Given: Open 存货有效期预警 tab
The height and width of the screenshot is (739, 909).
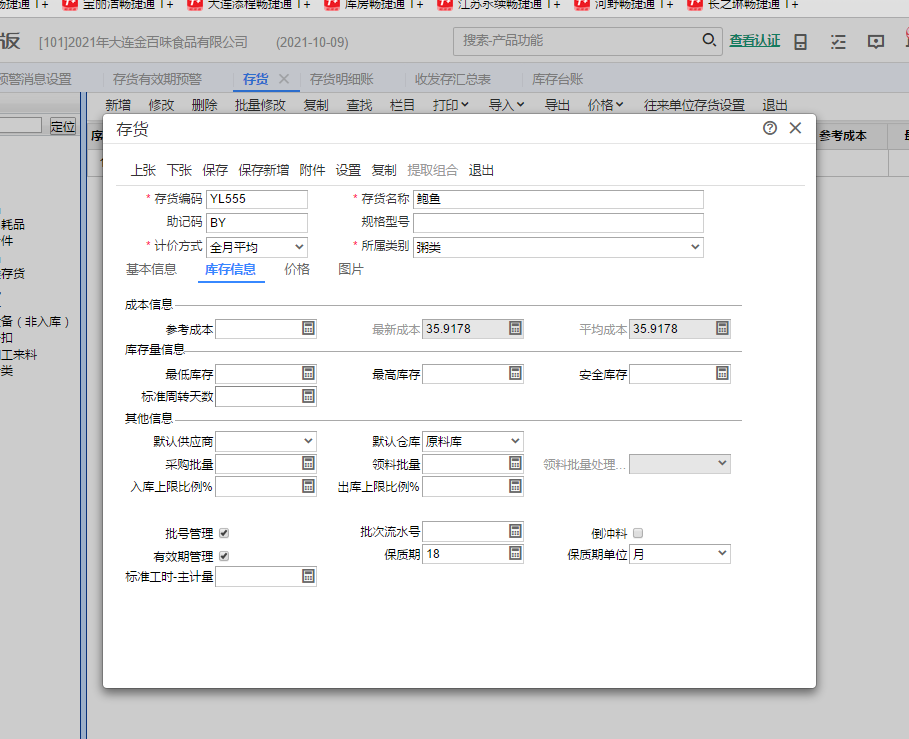Looking at the screenshot, I should pyautogui.click(x=157, y=79).
